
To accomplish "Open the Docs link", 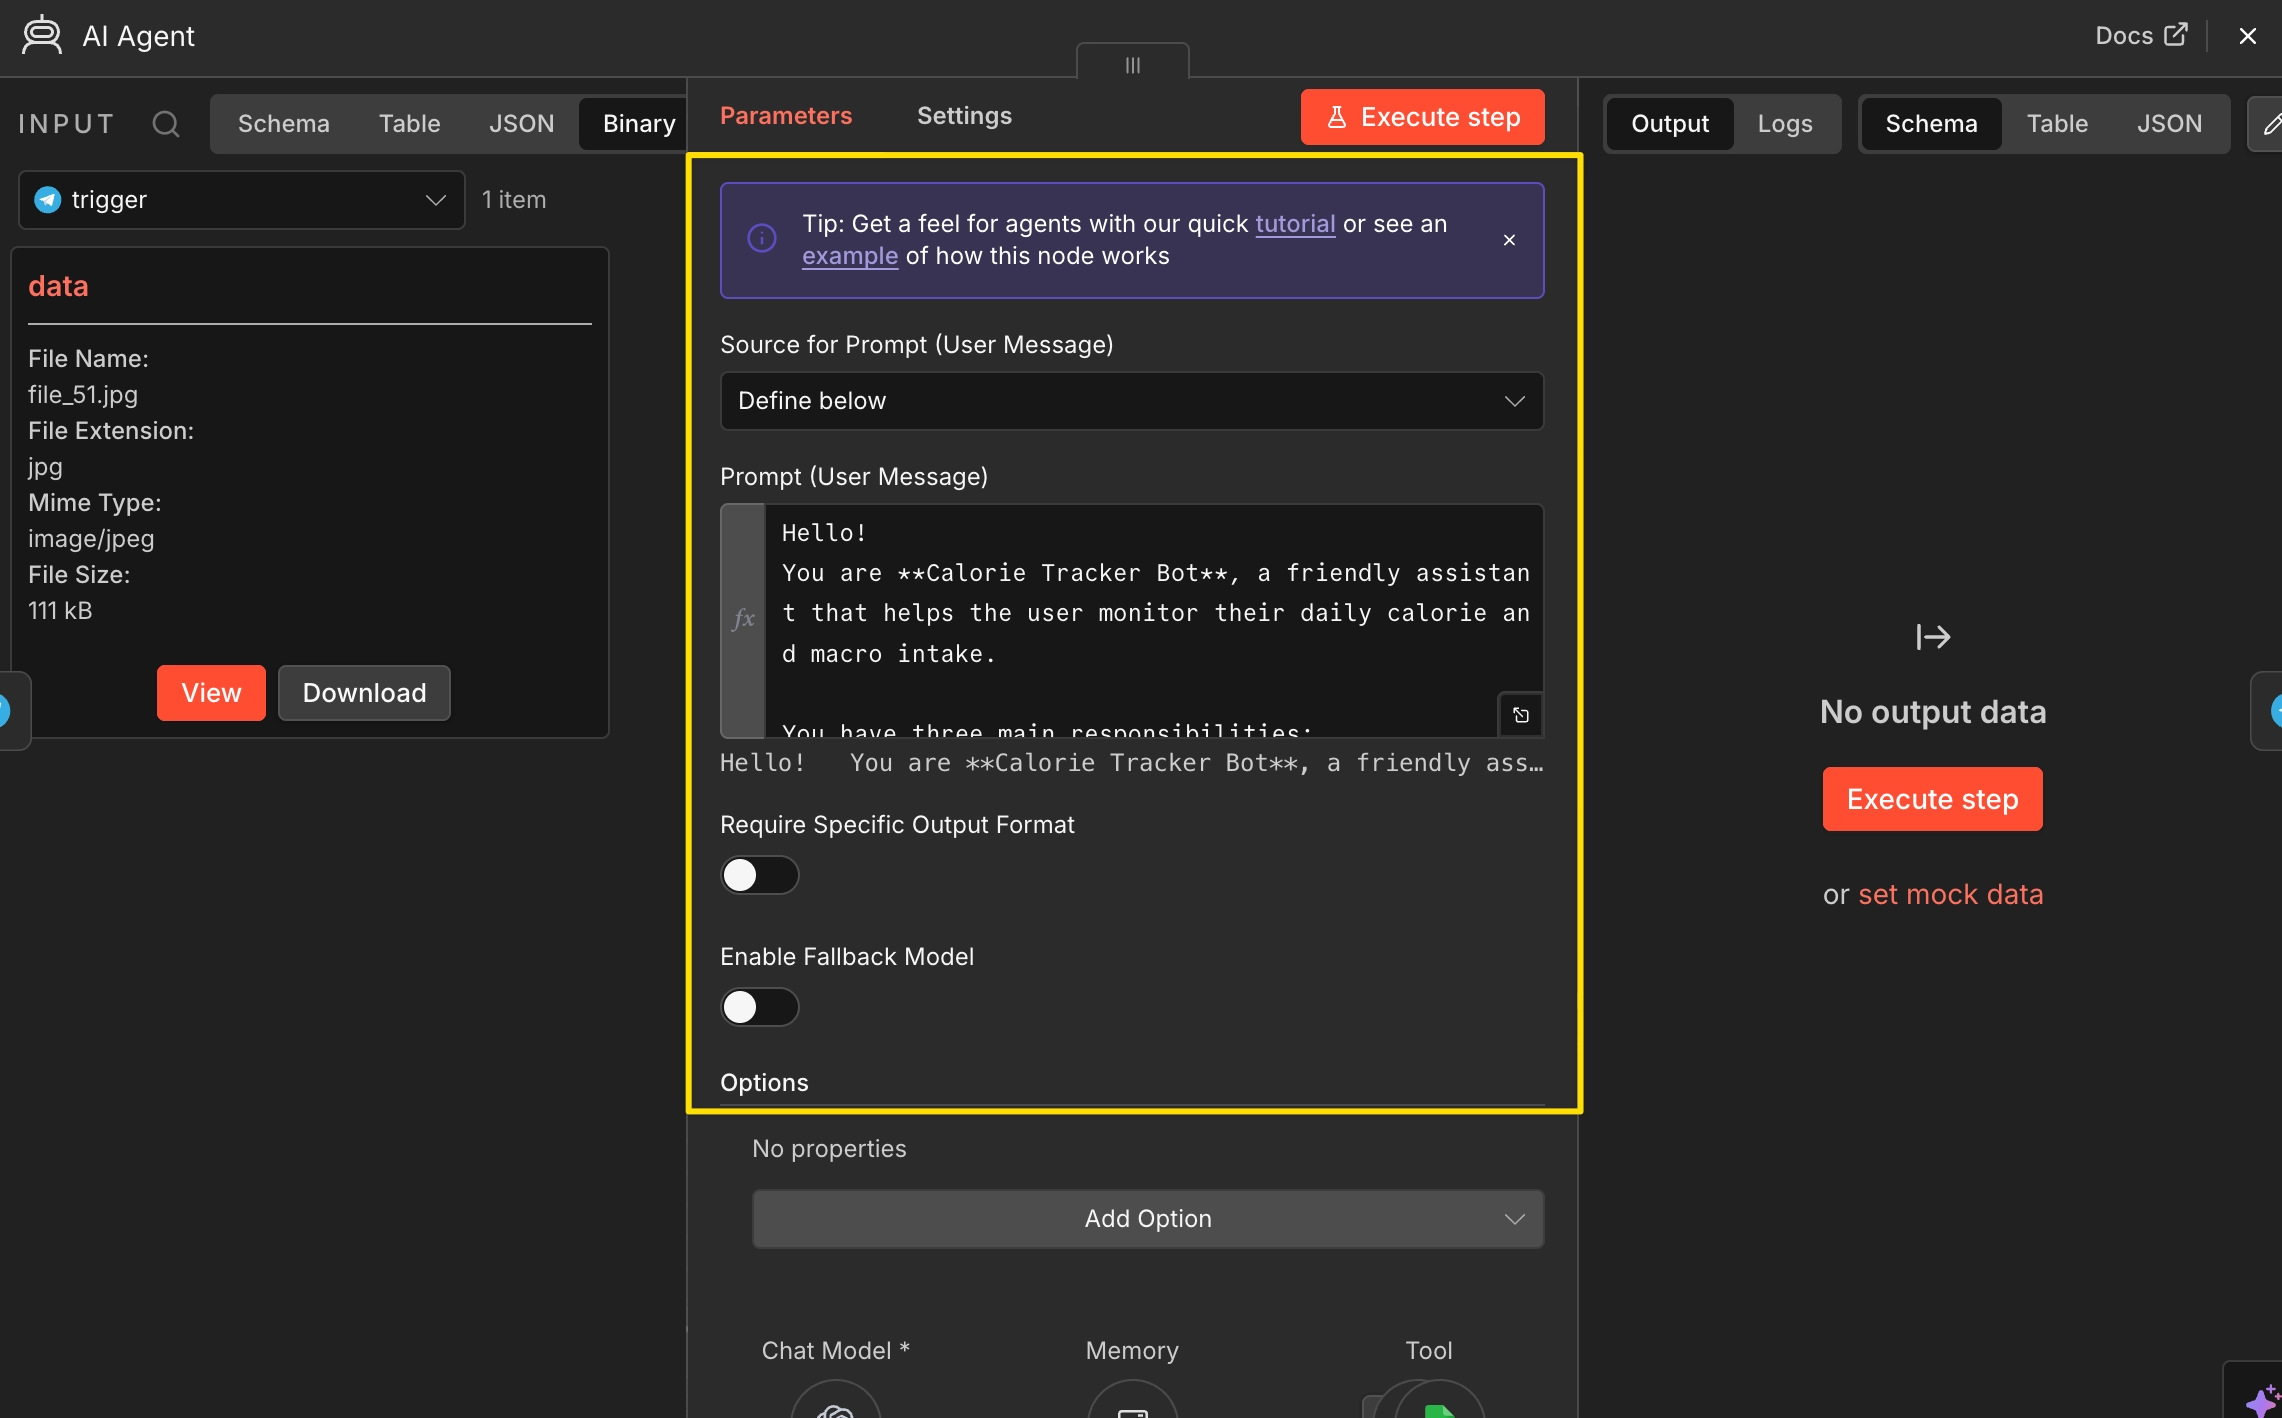I will click(x=2141, y=36).
